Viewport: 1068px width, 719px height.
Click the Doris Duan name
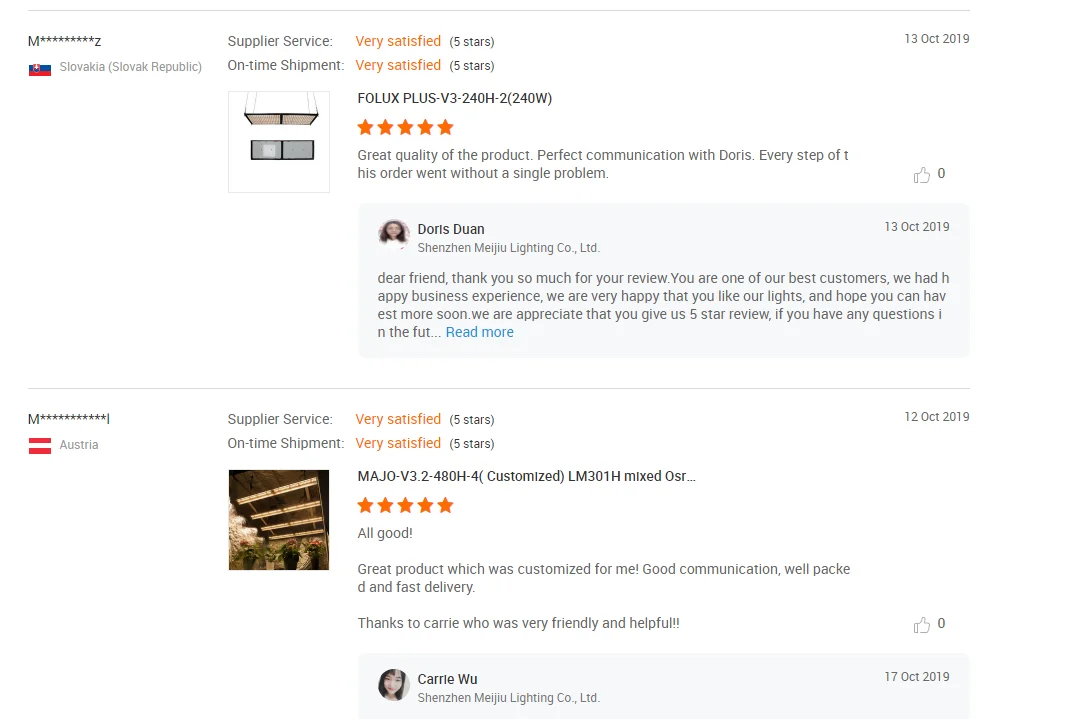pyautogui.click(x=450, y=229)
